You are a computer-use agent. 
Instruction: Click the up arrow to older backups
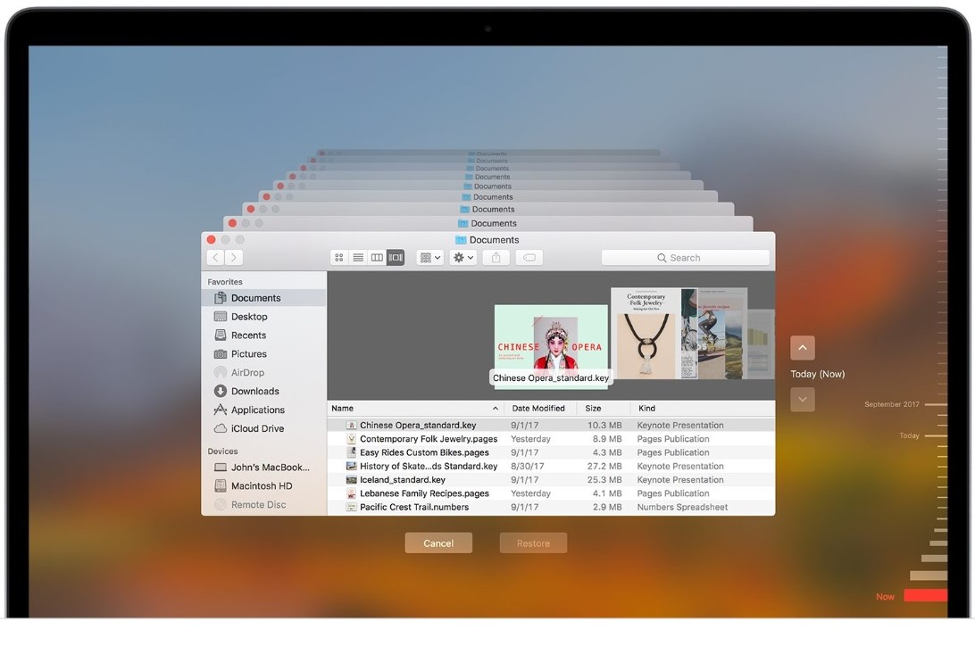[802, 348]
